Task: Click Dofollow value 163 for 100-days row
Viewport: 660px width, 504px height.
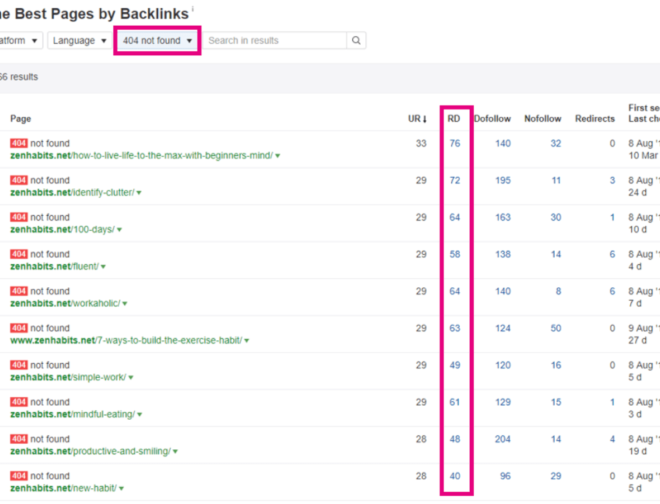Action: [503, 218]
